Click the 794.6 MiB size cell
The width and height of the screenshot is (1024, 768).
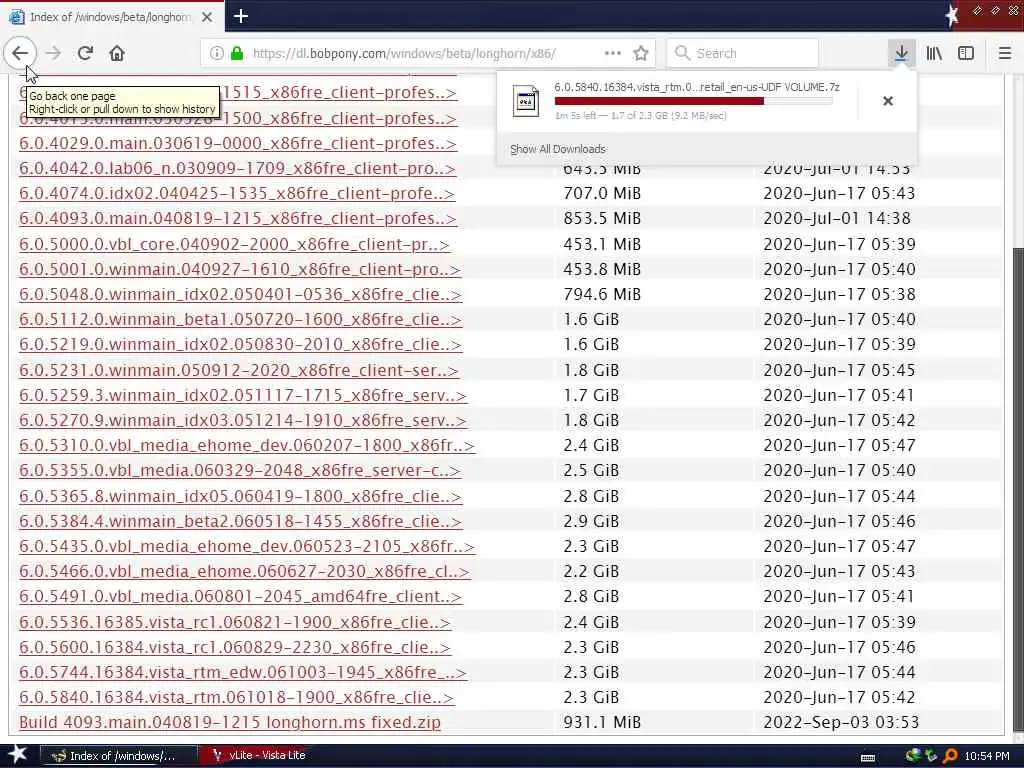click(x=602, y=295)
